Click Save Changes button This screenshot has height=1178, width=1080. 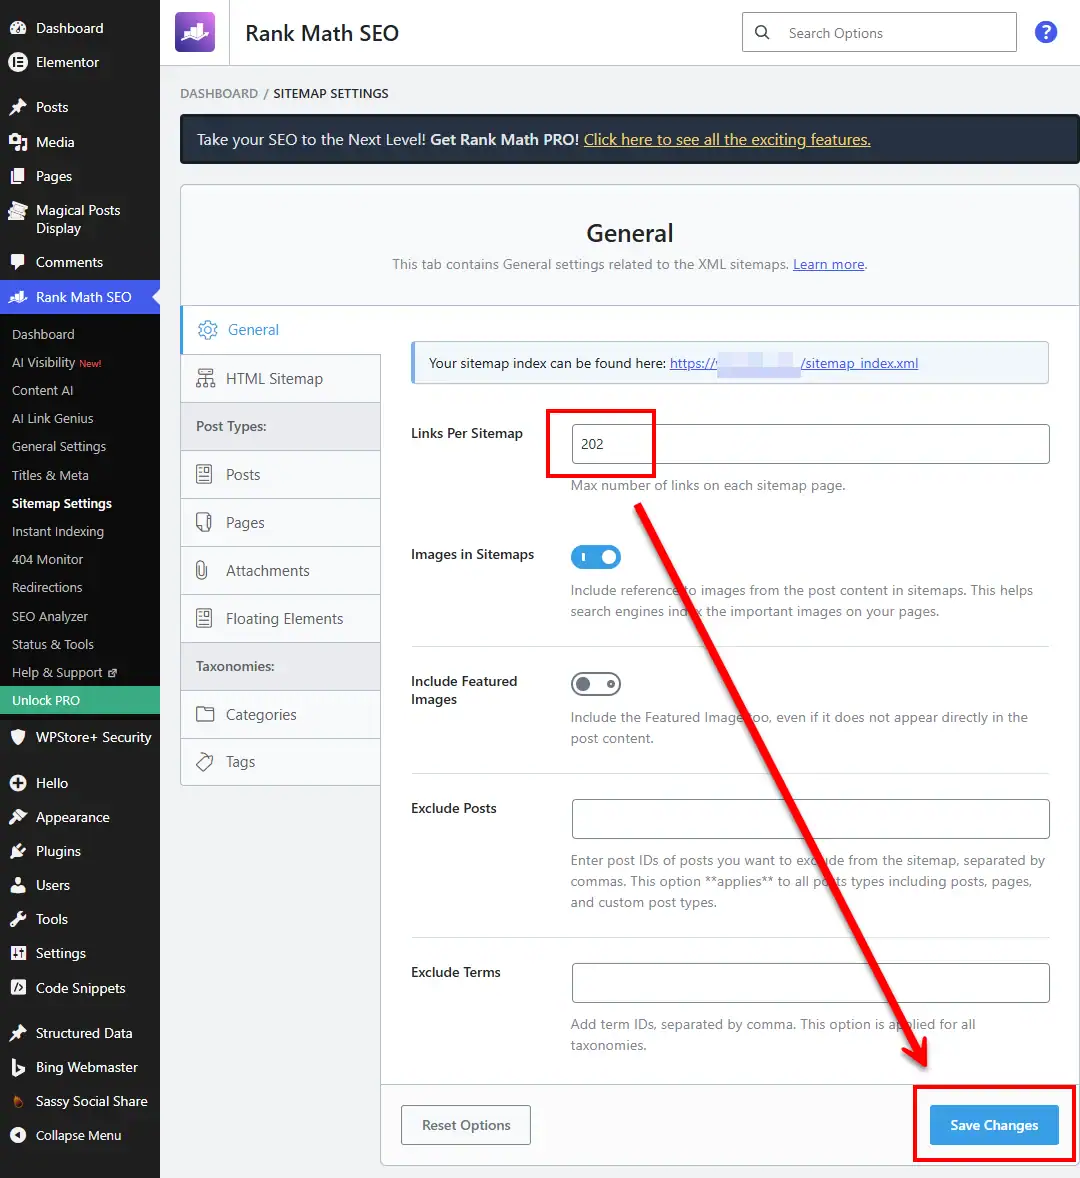coord(994,1125)
